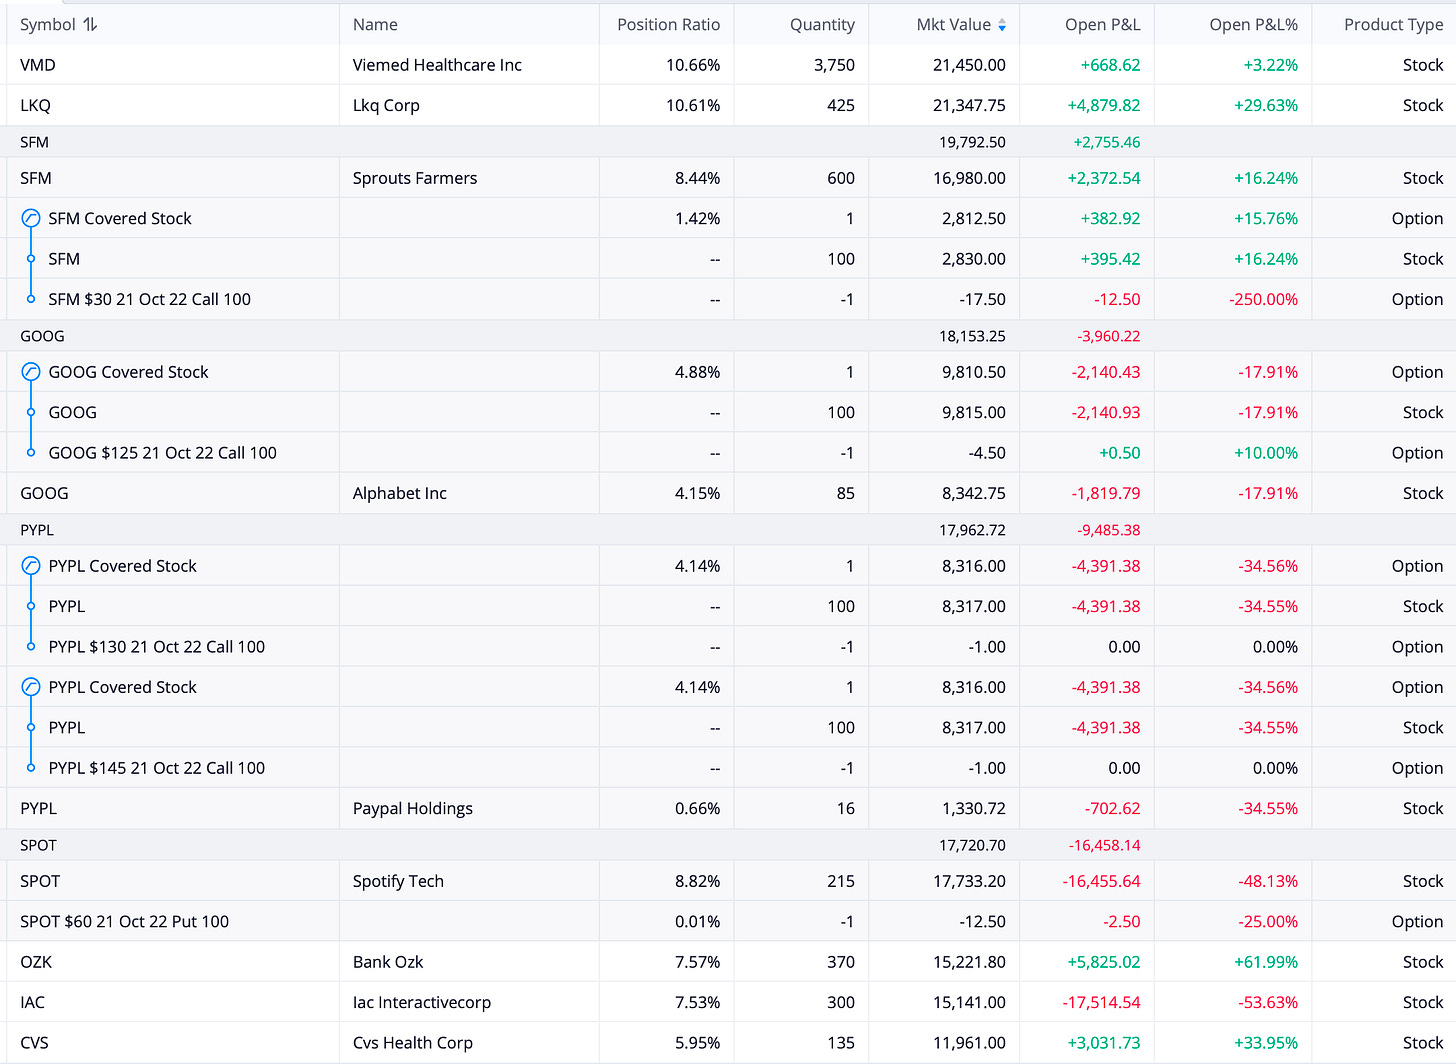Image resolution: width=1456 pixels, height=1064 pixels.
Task: Click the PYPL group P&L -9,485.38
Action: 1108,530
